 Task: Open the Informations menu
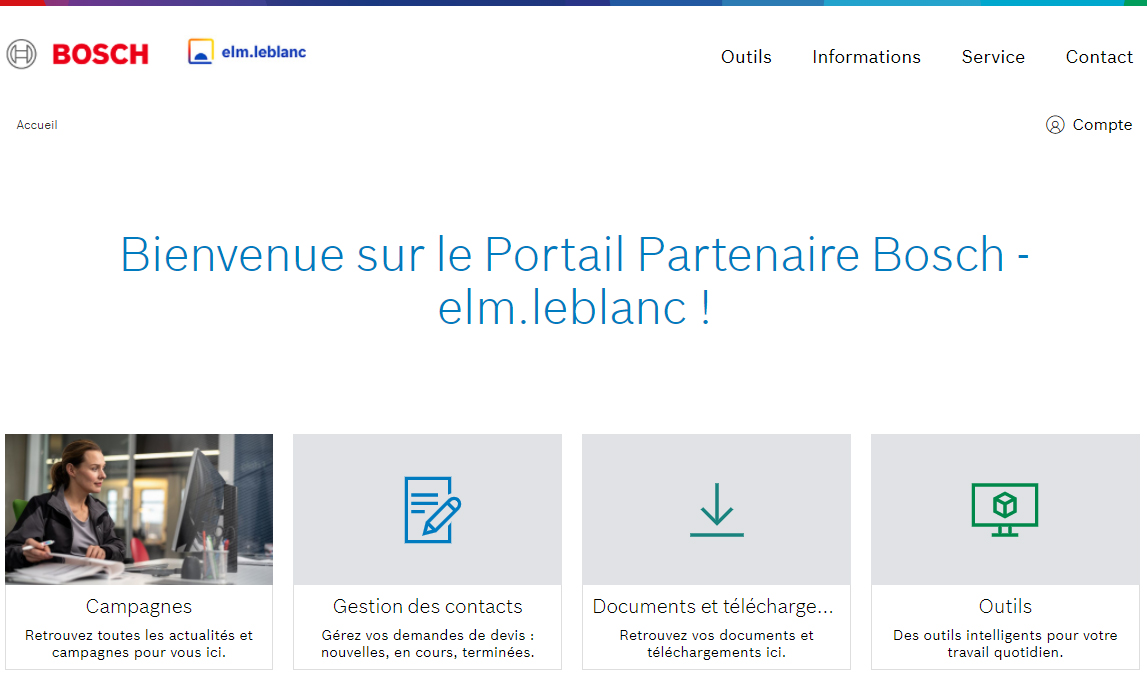coord(866,57)
